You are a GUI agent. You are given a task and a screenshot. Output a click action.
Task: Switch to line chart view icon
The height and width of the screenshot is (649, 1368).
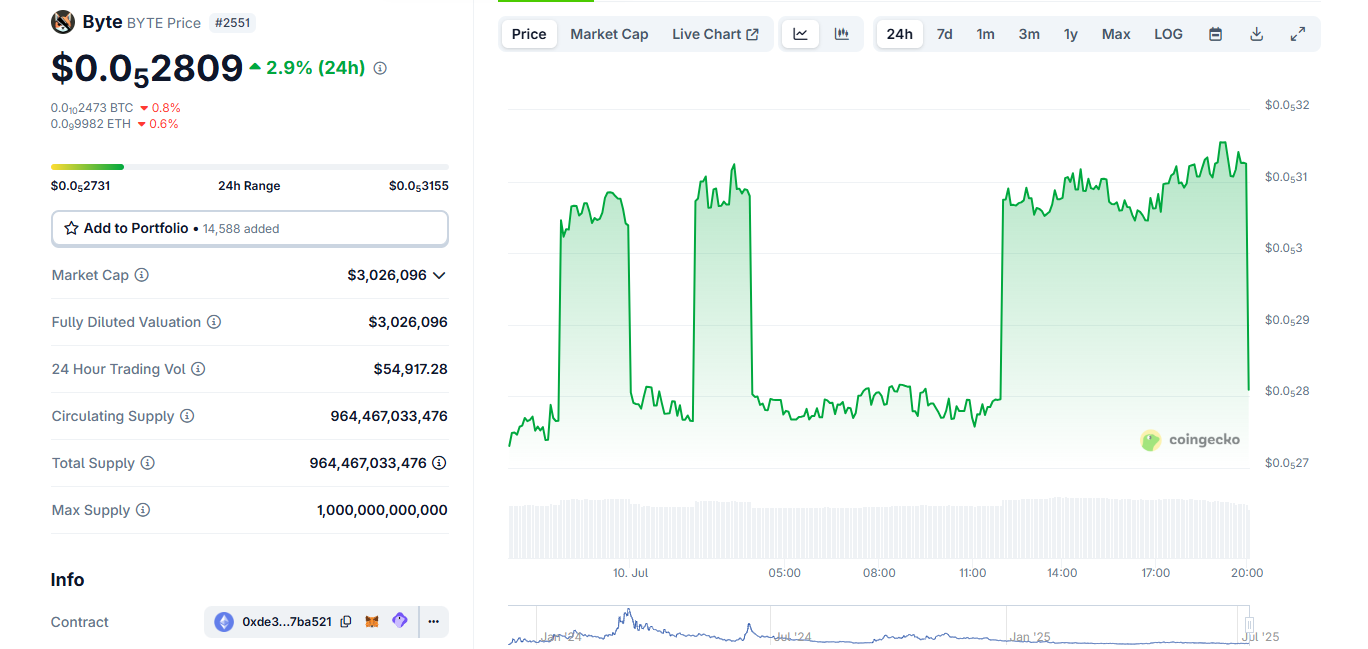point(800,34)
